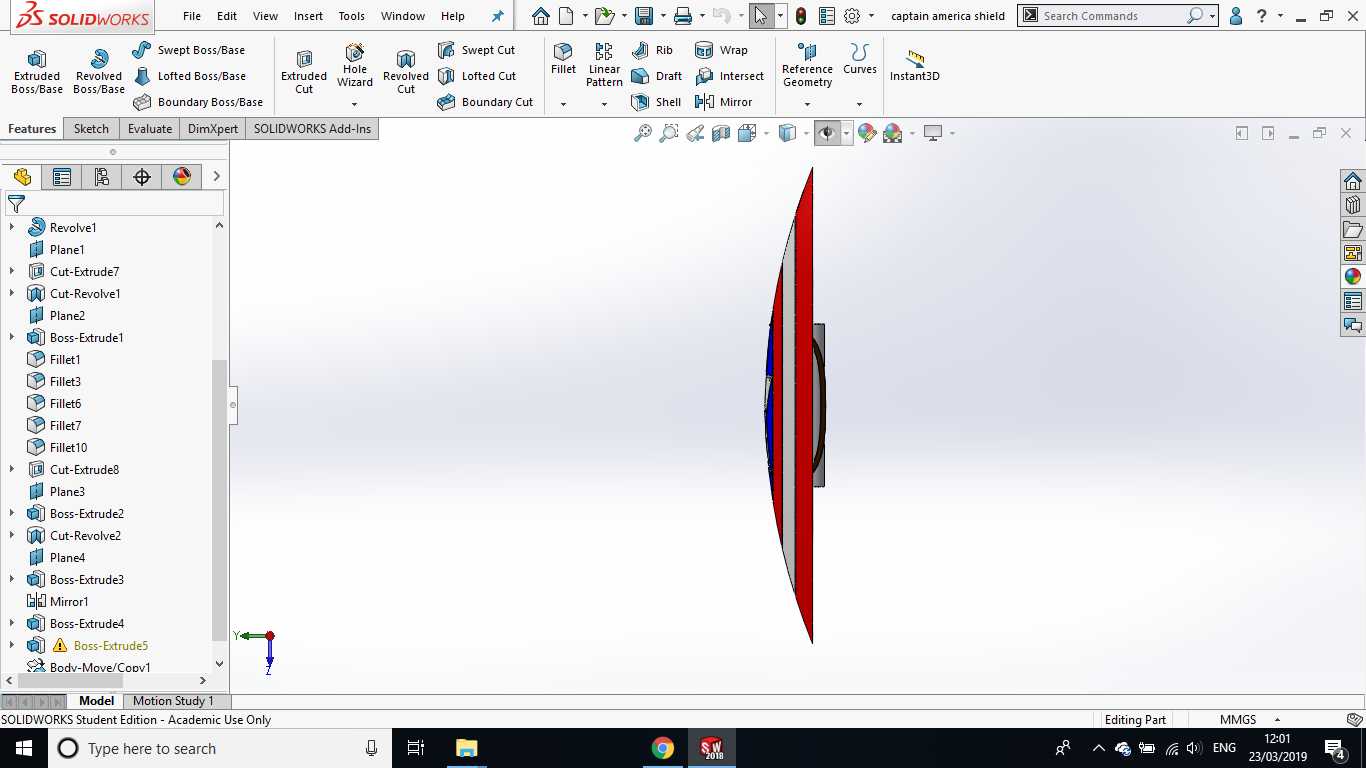Select the Lofted Cut tool
The image size is (1366, 768).
pos(477,76)
